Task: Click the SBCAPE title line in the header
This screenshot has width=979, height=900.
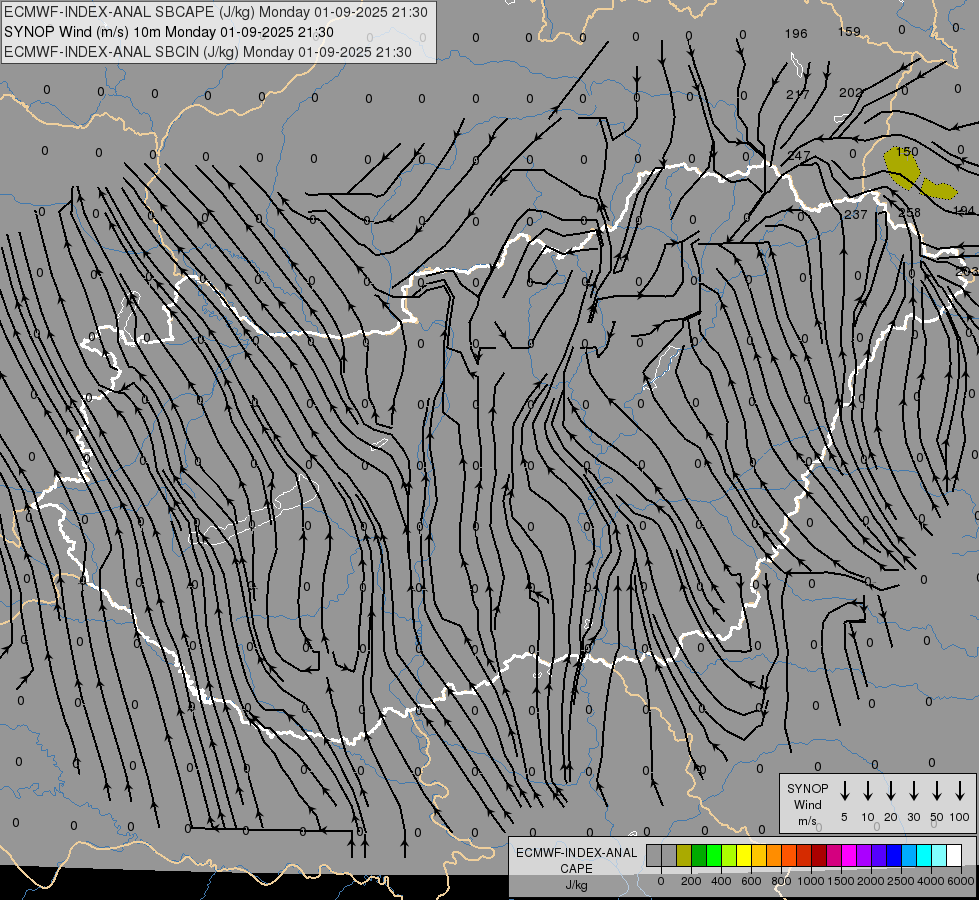Action: point(216,12)
